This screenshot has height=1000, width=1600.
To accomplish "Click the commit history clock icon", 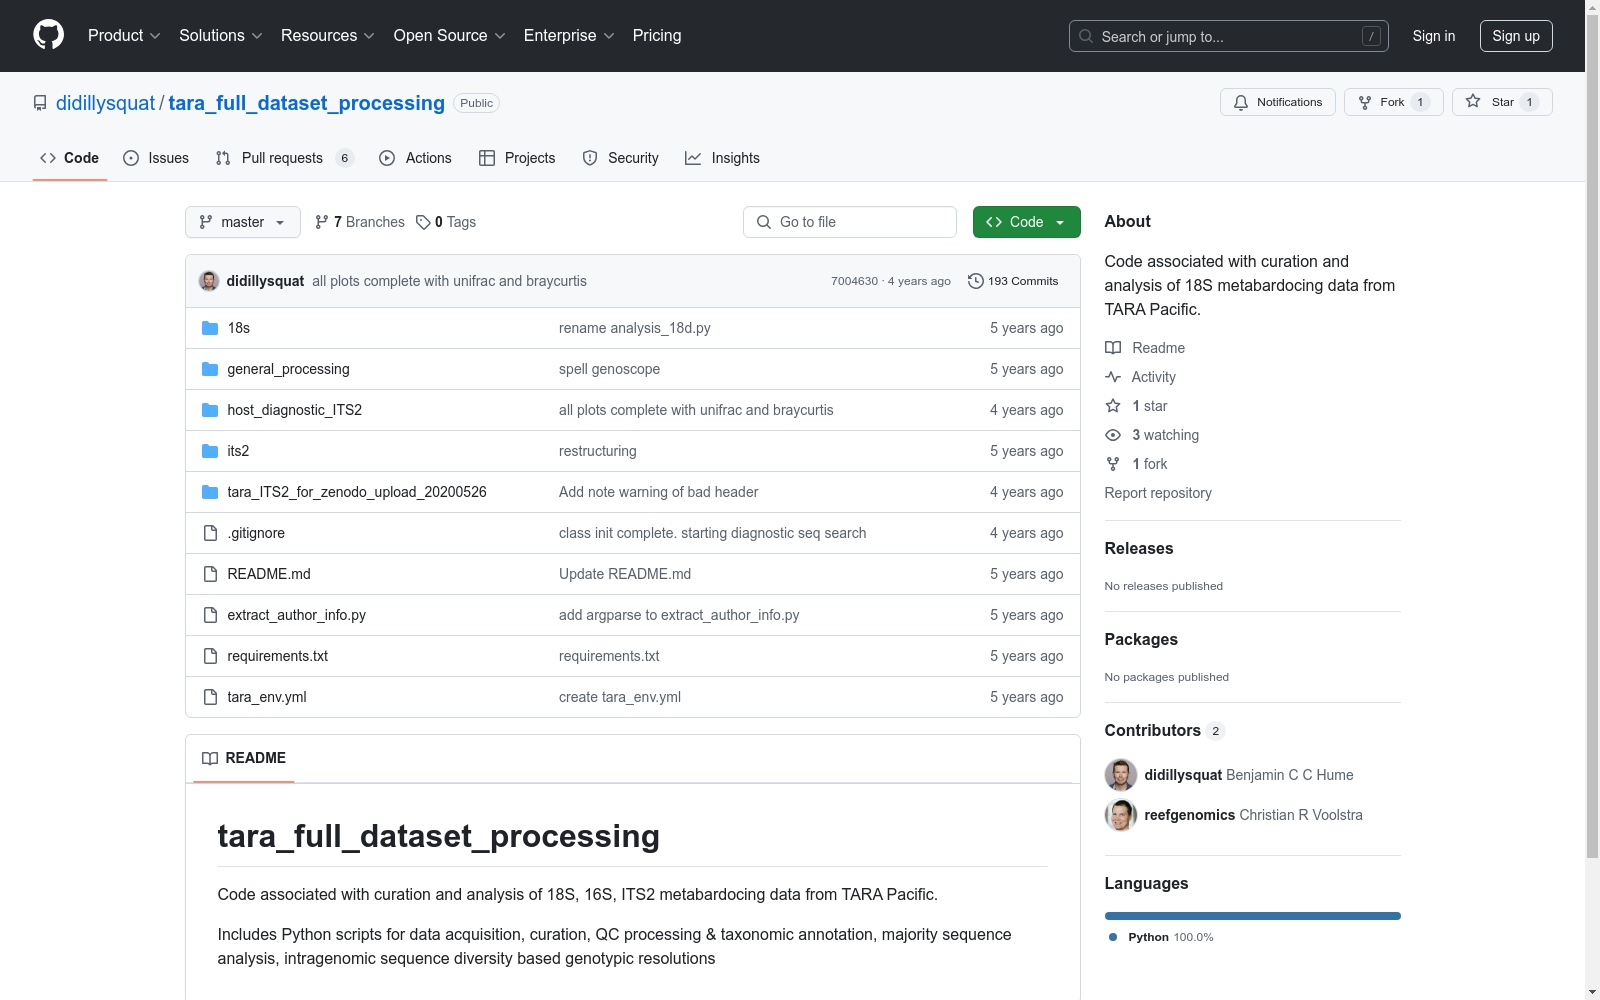I will (976, 281).
